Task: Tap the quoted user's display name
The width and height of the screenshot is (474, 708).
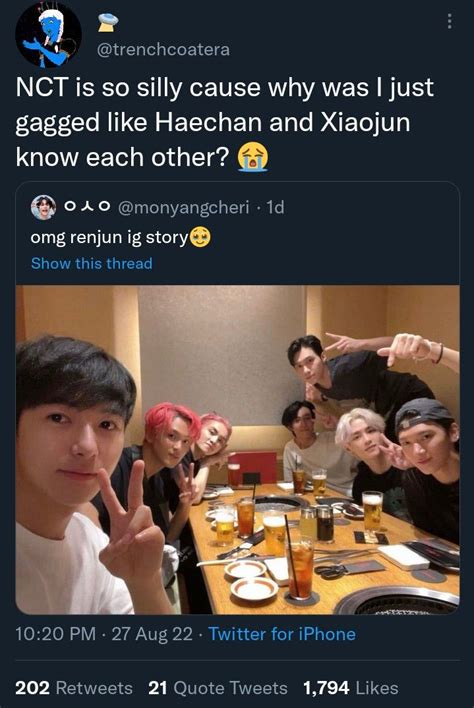Action: click(x=87, y=207)
